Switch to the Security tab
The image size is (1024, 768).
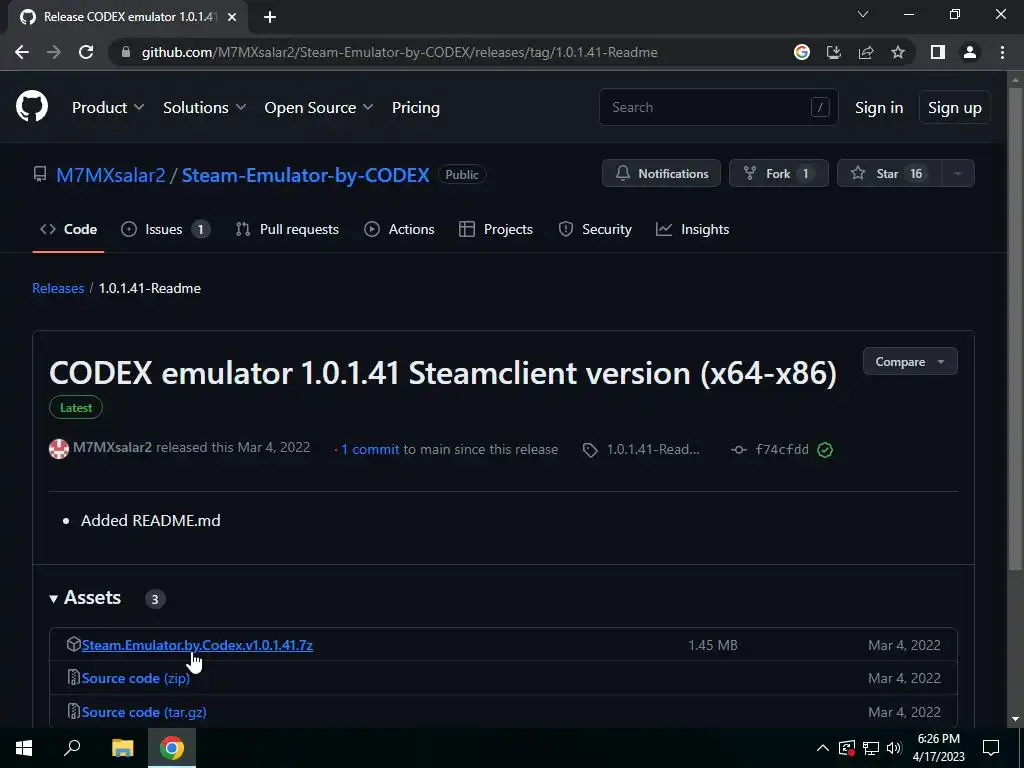[595, 229]
